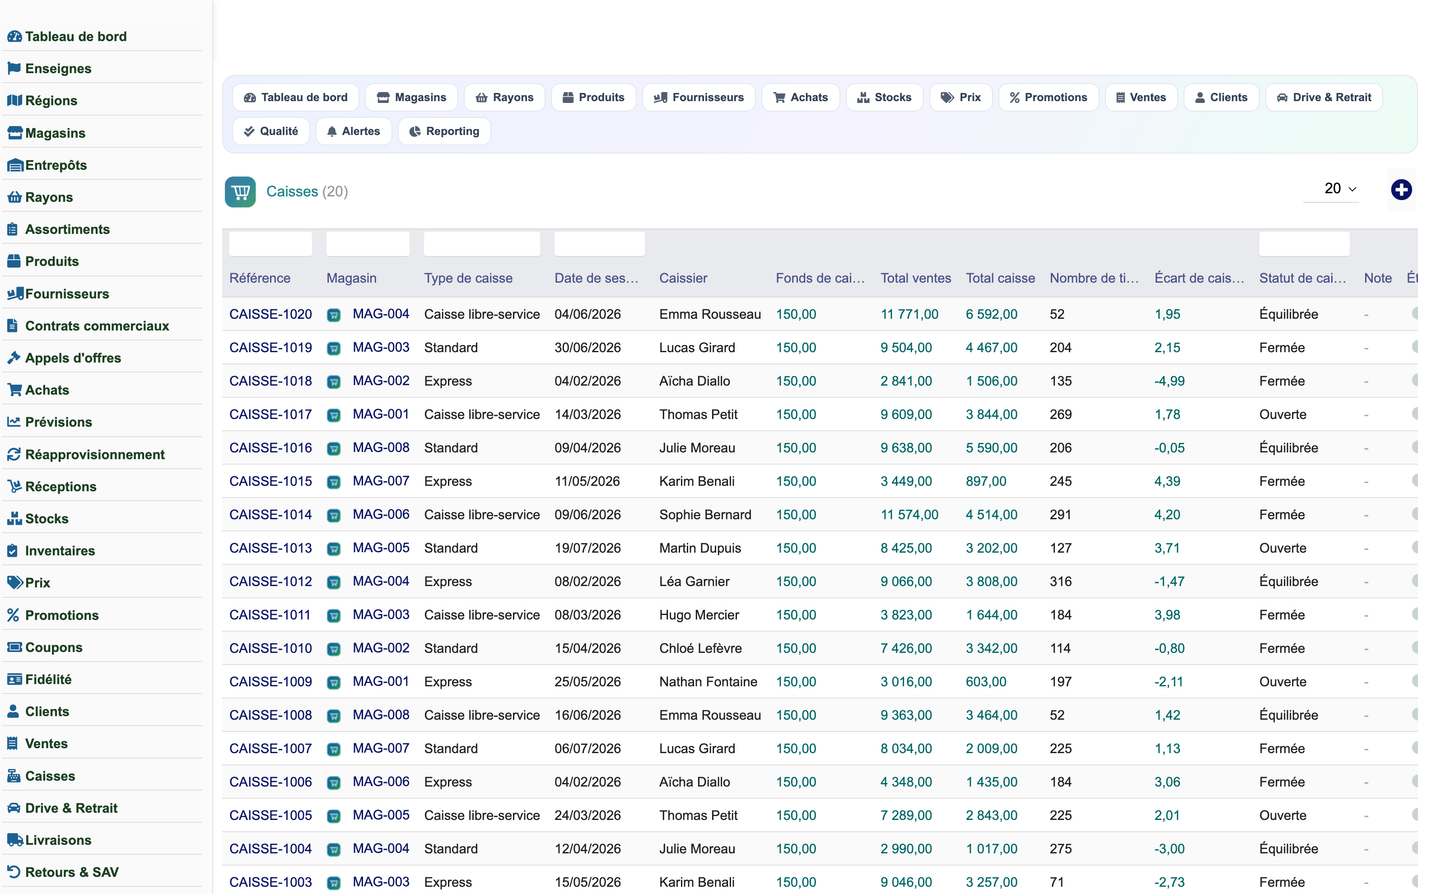Image resolution: width=1445 pixels, height=894 pixels.
Task: Click the Caisses register icon in sidebar
Action: (14, 776)
